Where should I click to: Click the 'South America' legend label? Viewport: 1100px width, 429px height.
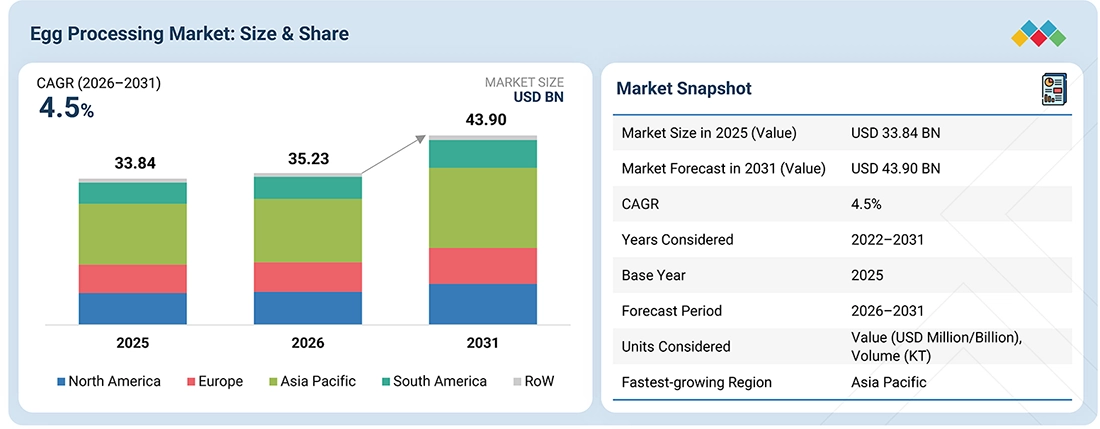click(440, 381)
